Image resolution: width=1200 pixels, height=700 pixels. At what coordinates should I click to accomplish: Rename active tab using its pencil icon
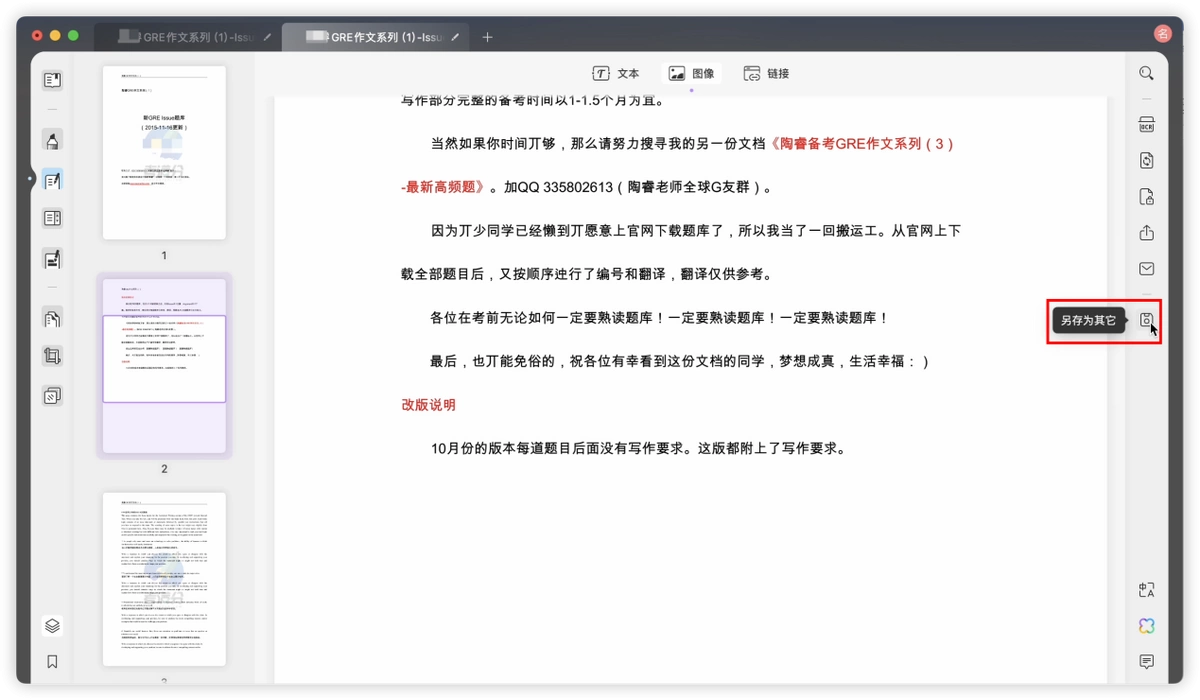pos(455,37)
